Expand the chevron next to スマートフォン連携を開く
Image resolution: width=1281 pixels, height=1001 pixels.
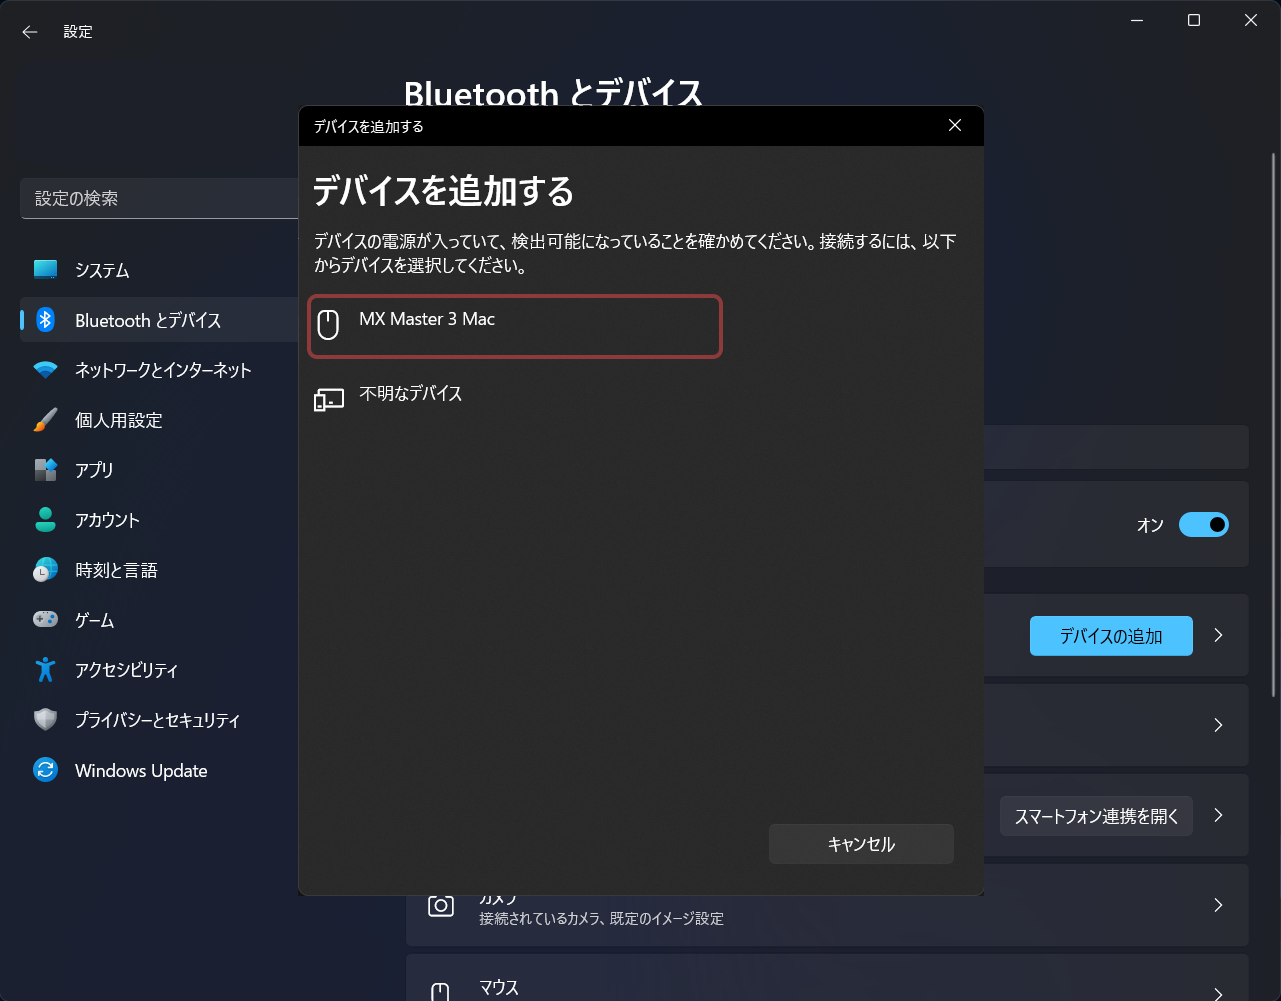tap(1218, 816)
